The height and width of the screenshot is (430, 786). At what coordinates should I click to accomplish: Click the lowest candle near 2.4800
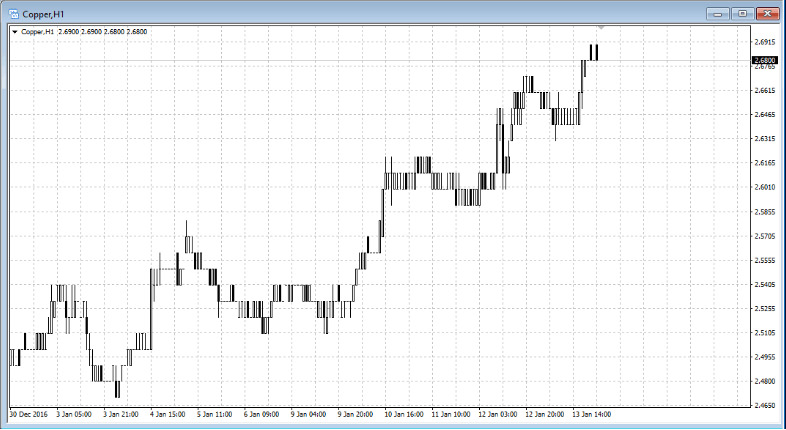tap(118, 389)
